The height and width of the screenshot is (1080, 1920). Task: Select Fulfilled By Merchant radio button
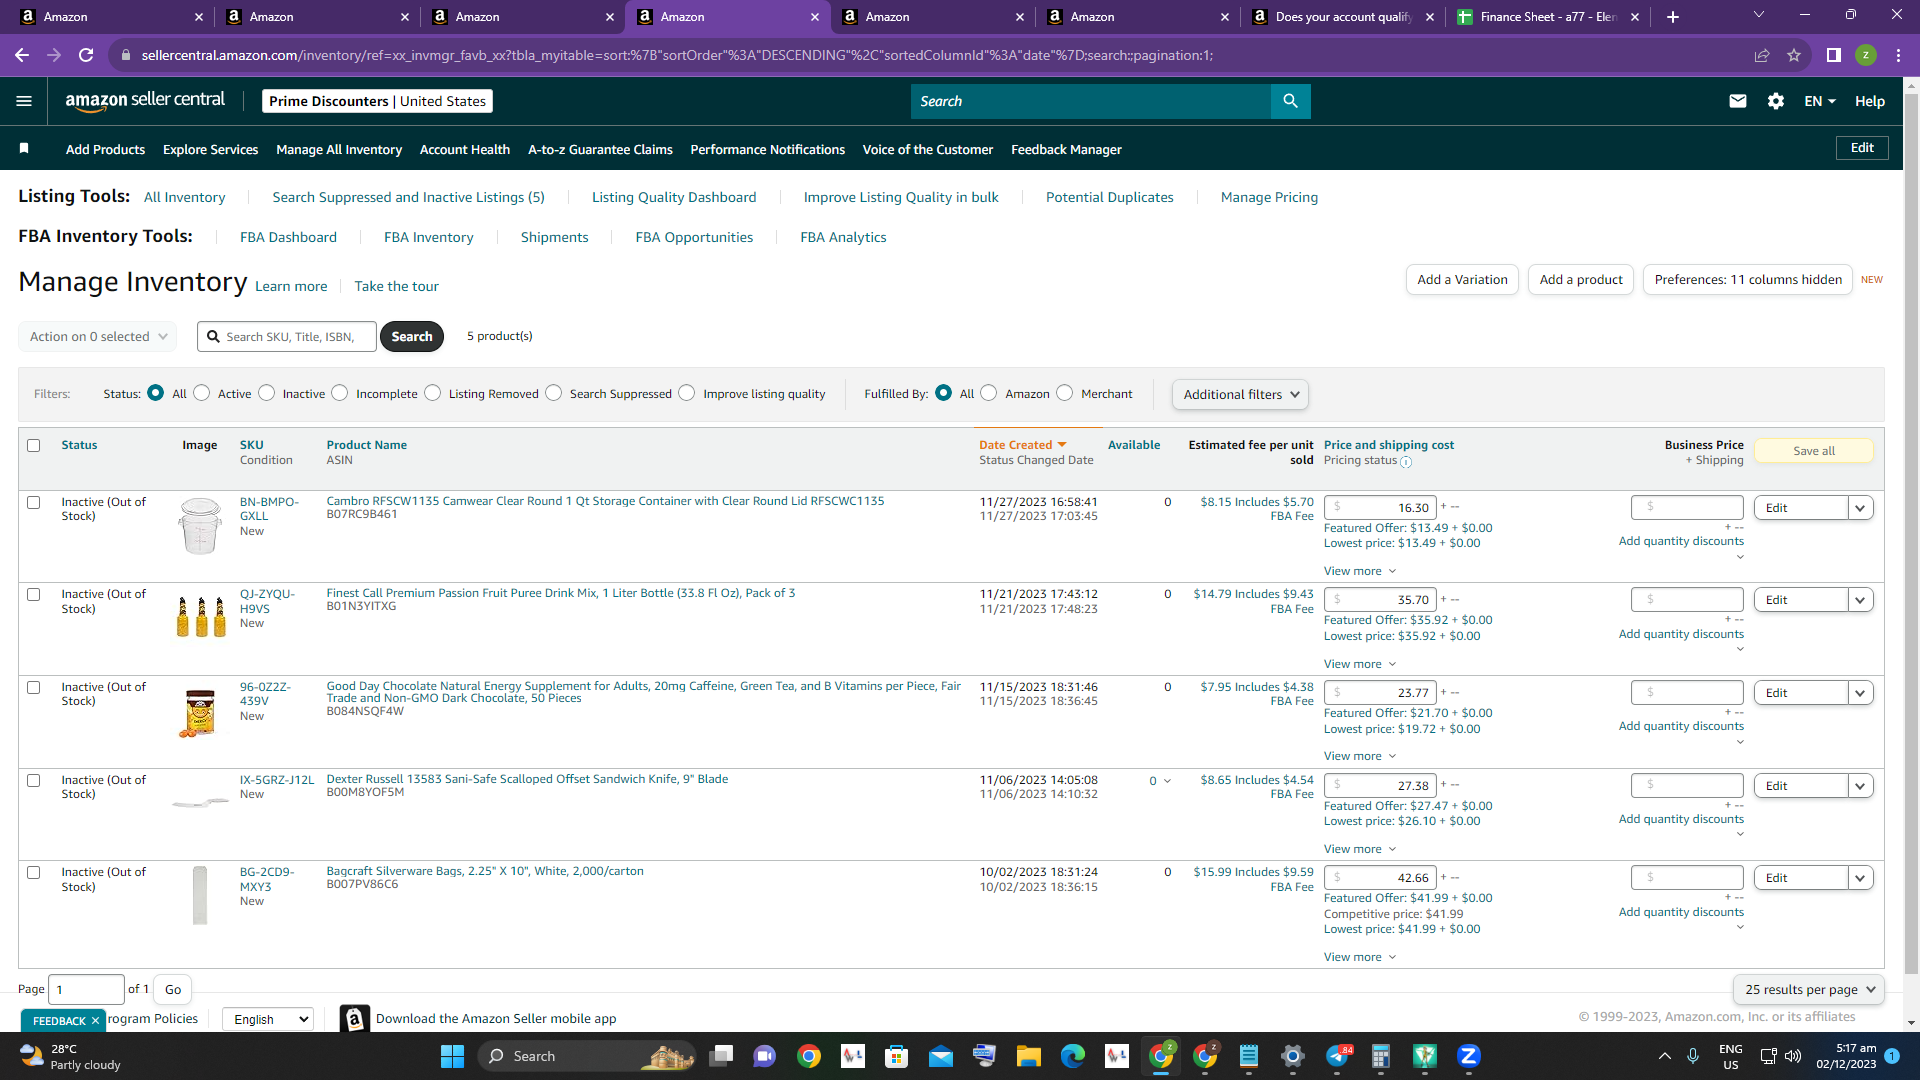pyautogui.click(x=1065, y=393)
